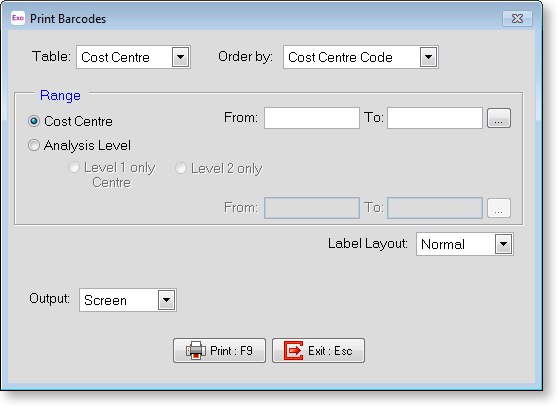Click the red exit arrow icon
This screenshot has height=406, width=558.
pos(294,350)
